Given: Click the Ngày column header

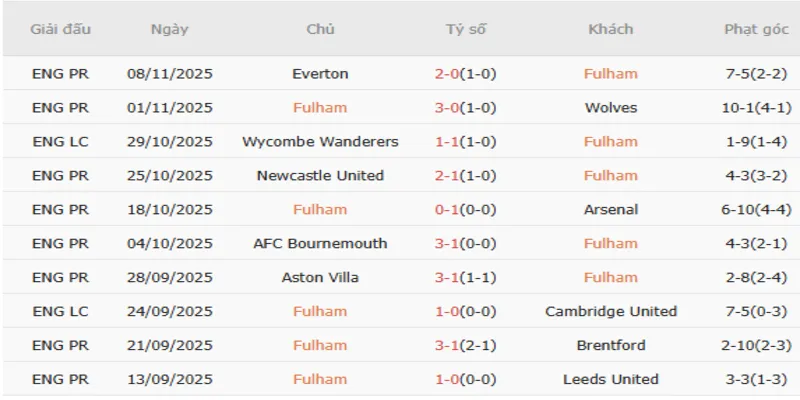Looking at the screenshot, I should 170,29.
